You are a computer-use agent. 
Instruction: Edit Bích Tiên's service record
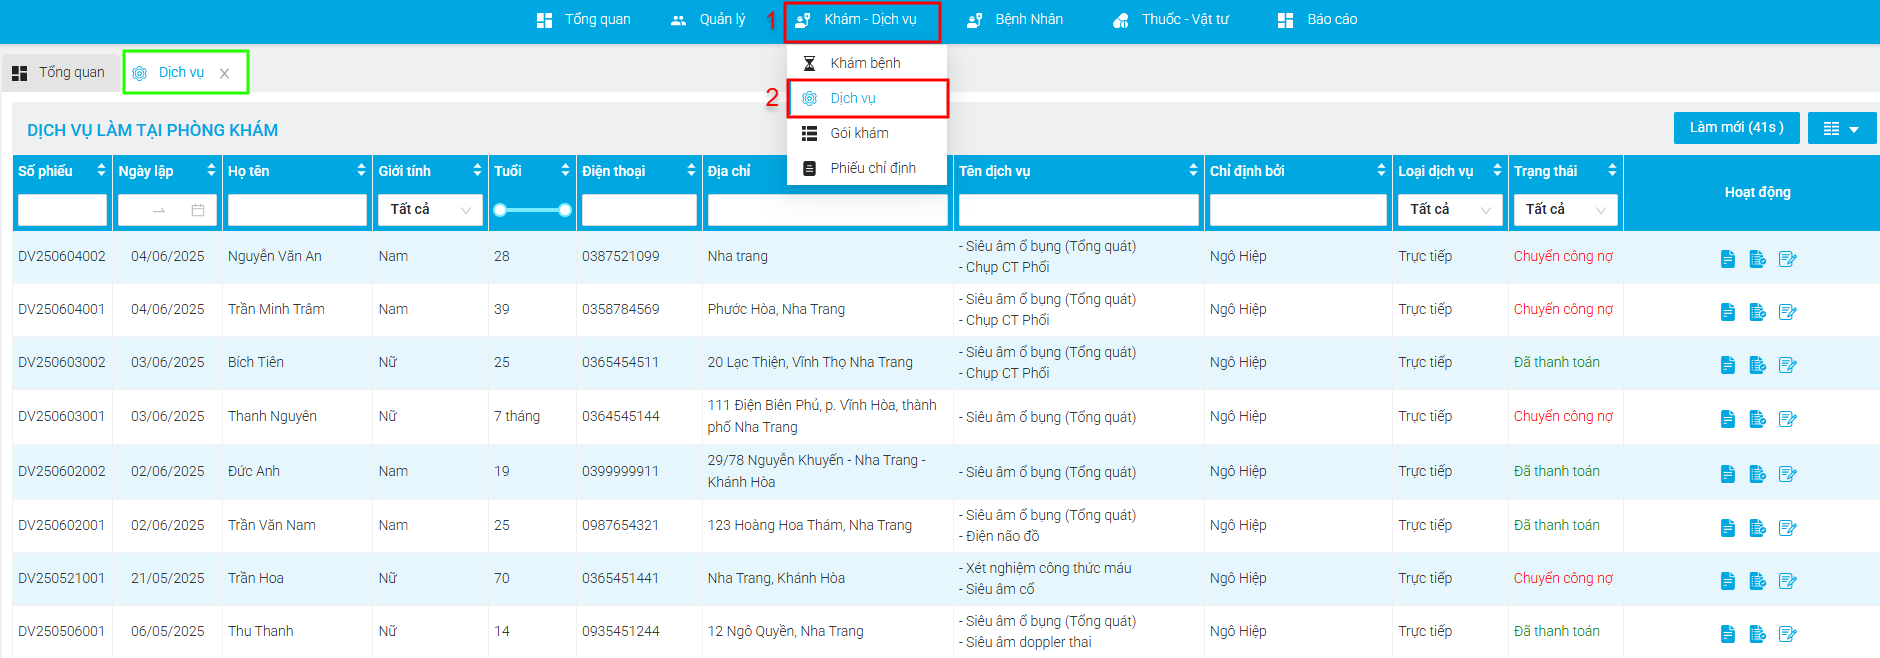point(1788,365)
